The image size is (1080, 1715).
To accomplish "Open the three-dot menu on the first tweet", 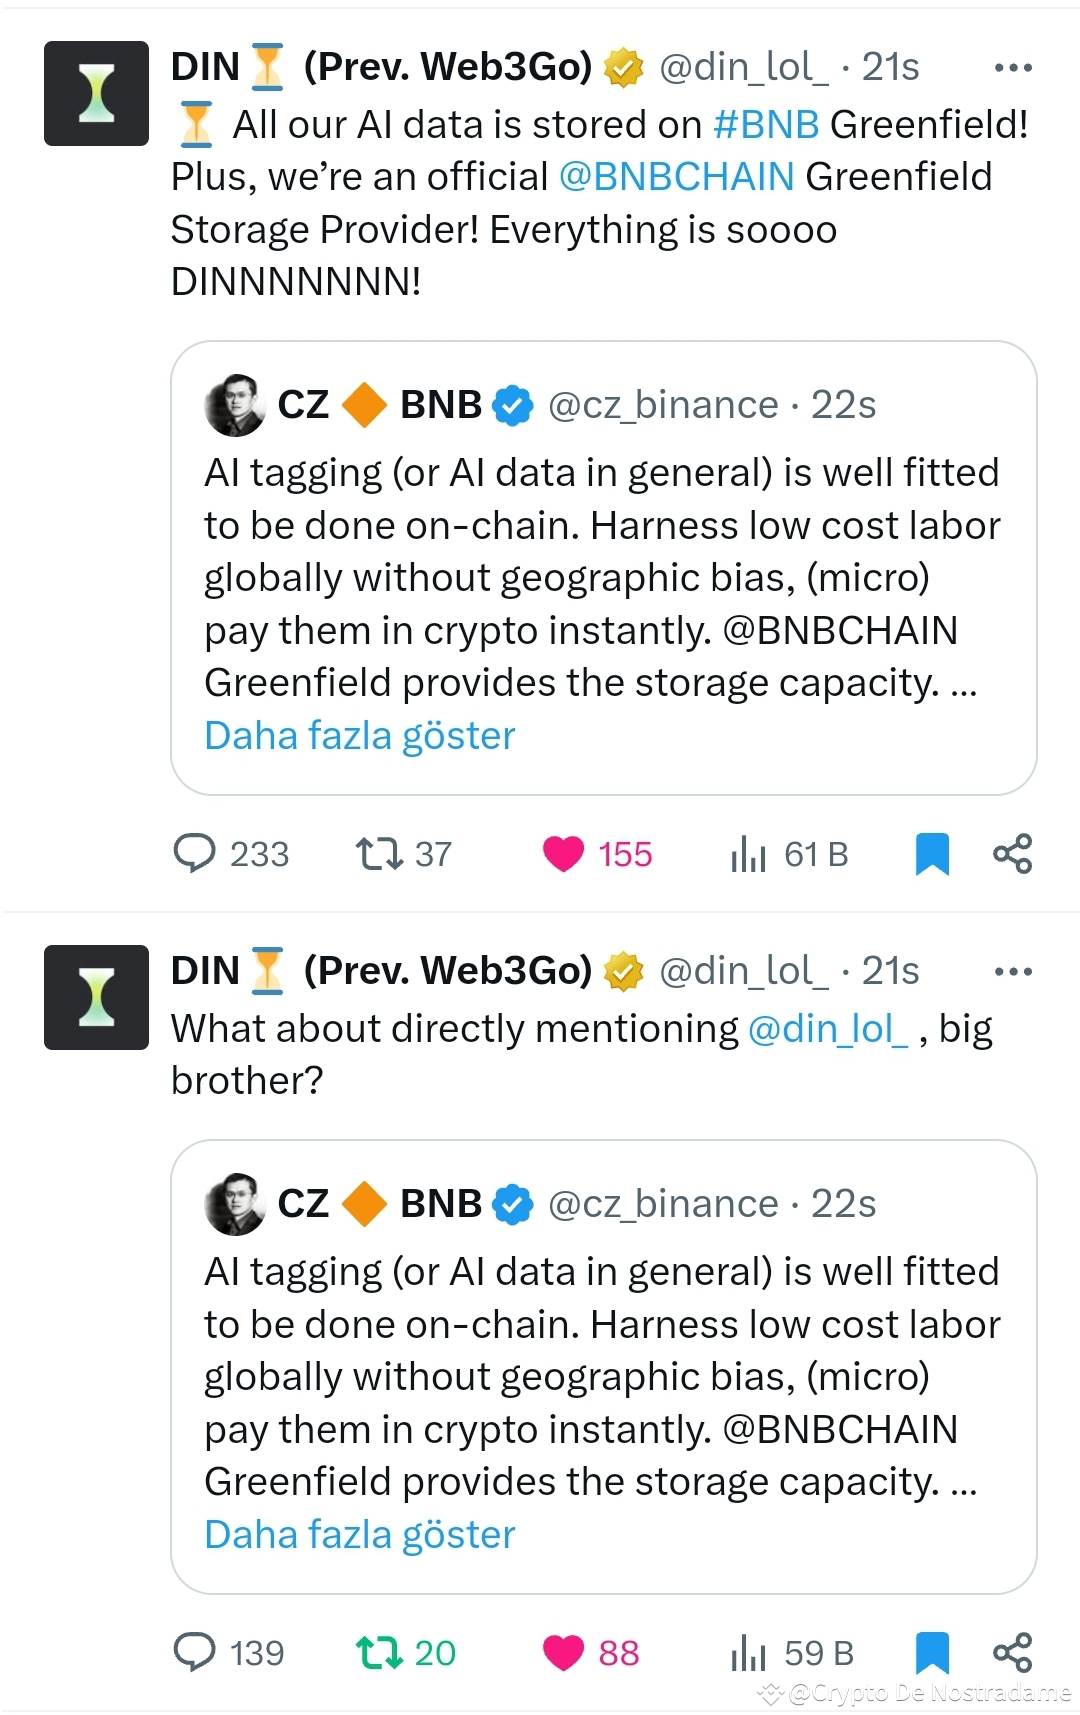I will [x=1013, y=66].
